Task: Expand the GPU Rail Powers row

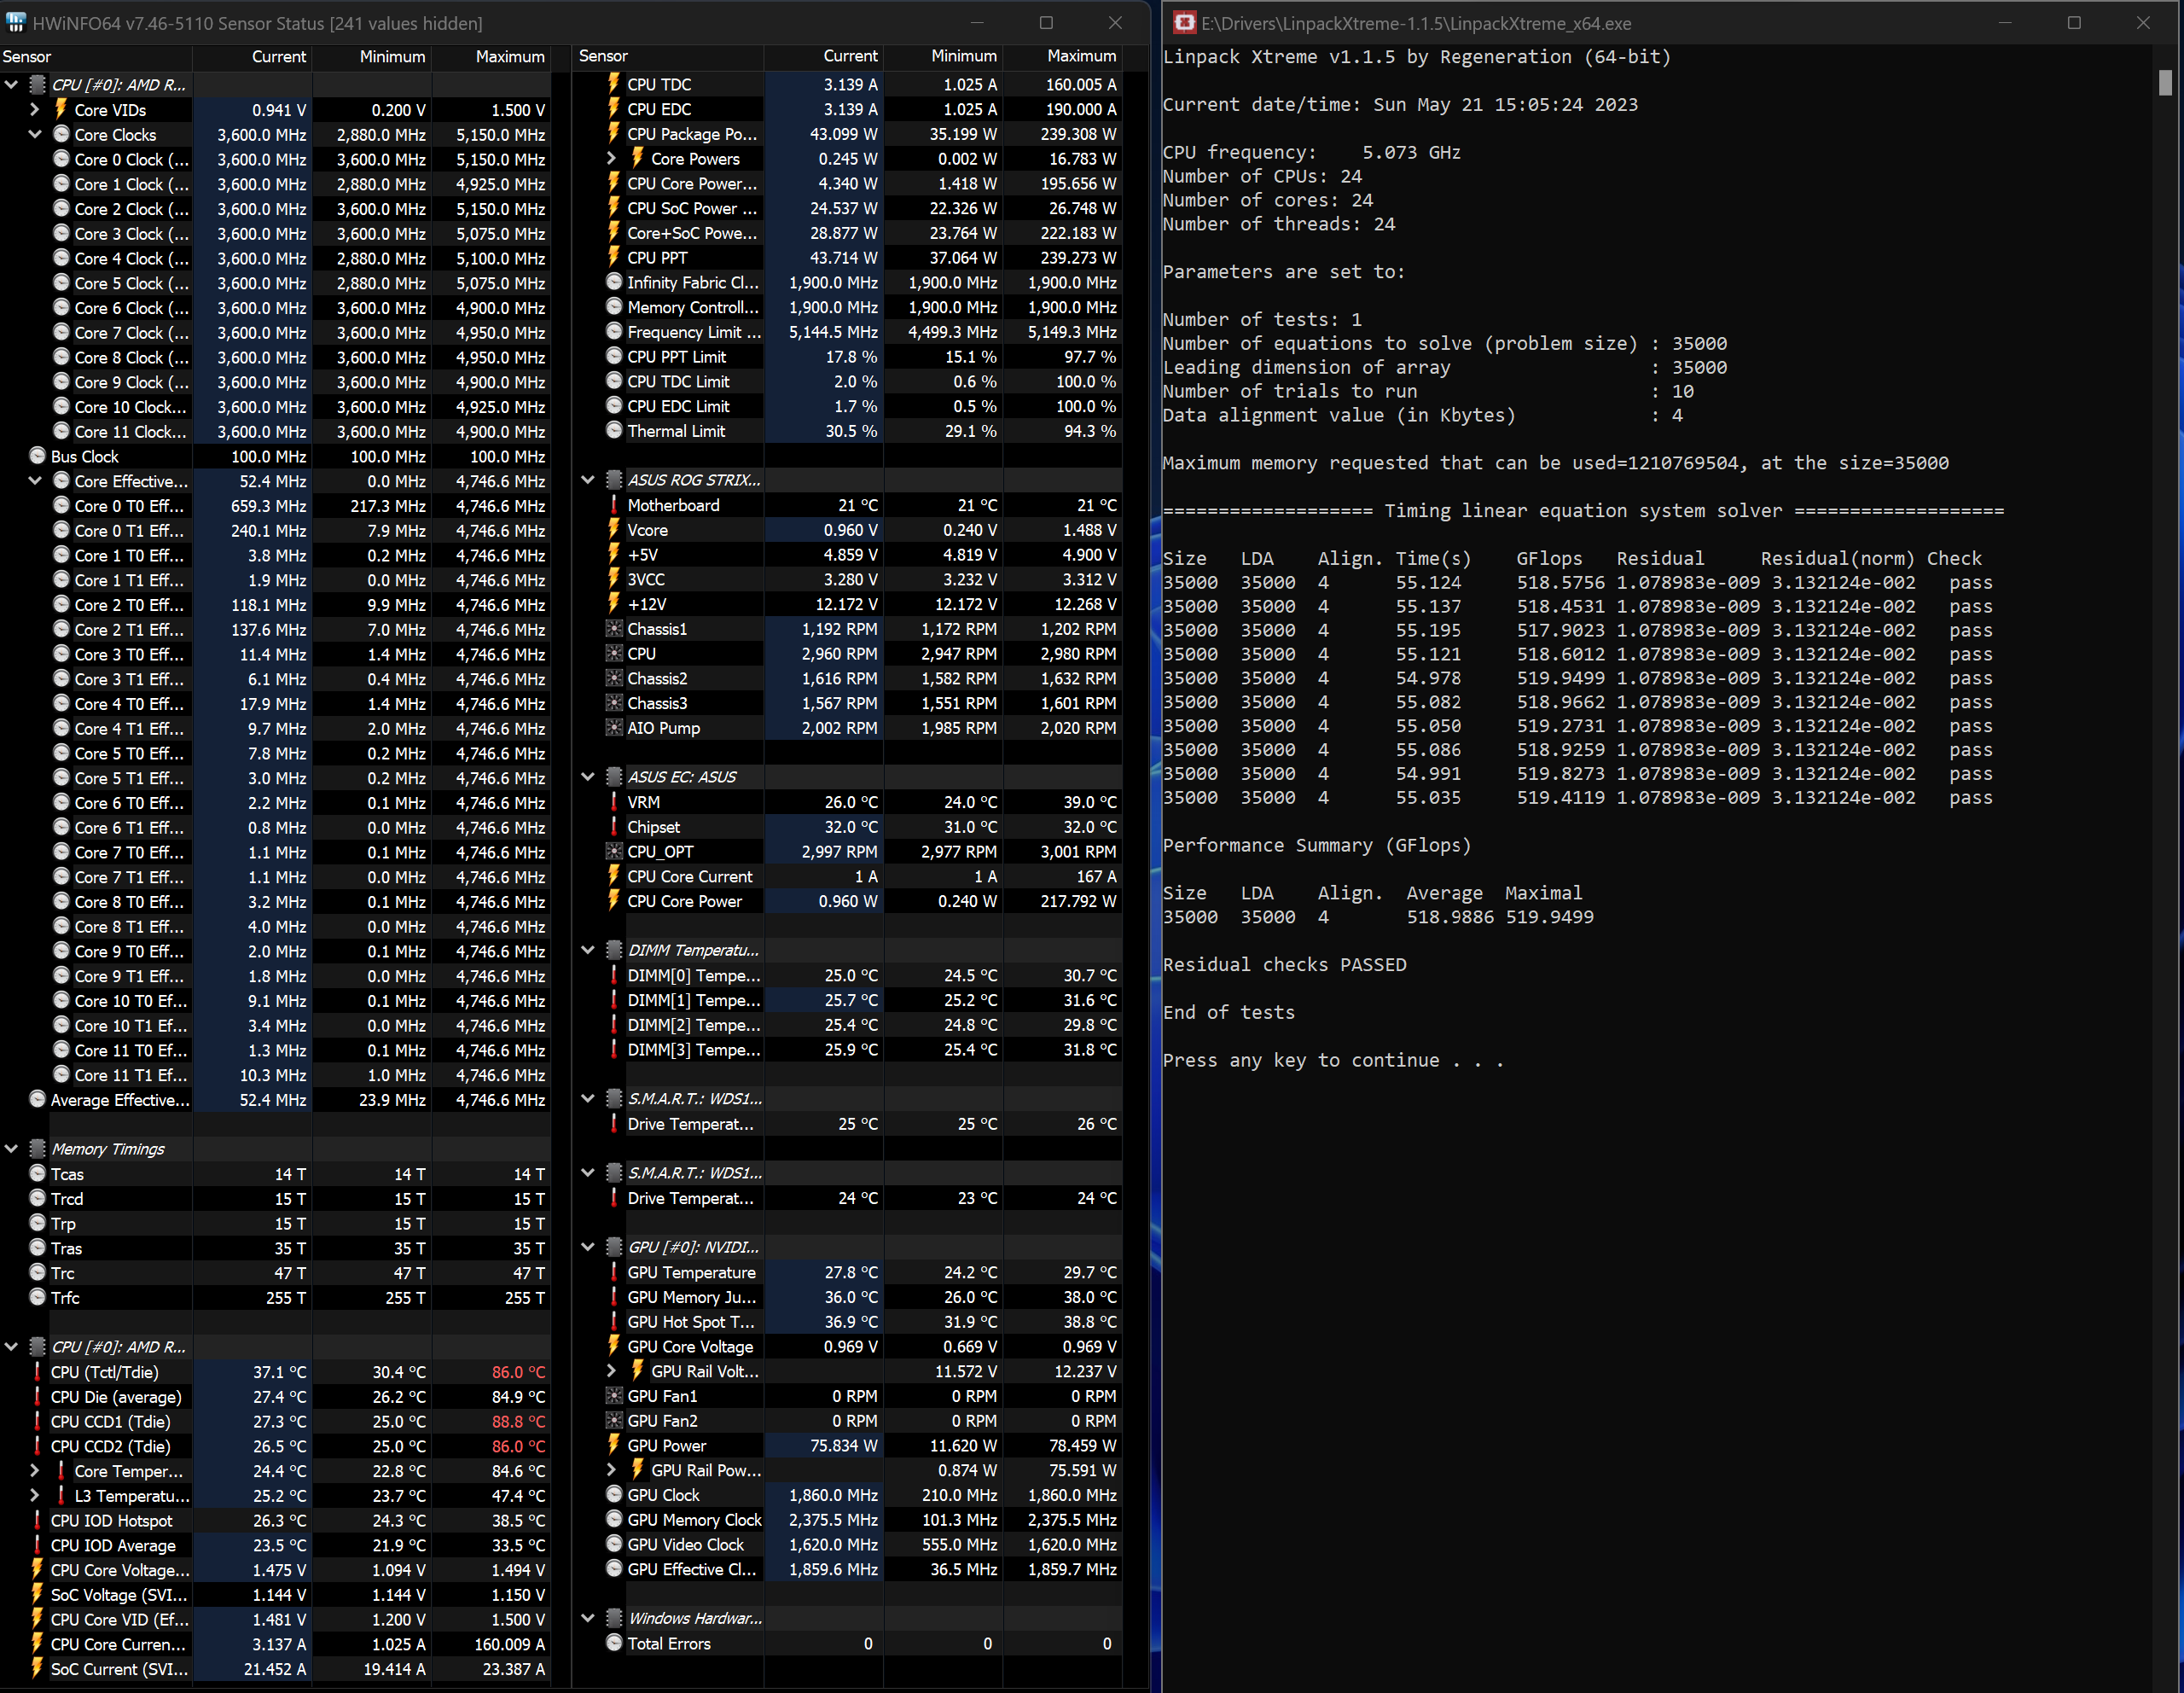Action: [611, 1470]
